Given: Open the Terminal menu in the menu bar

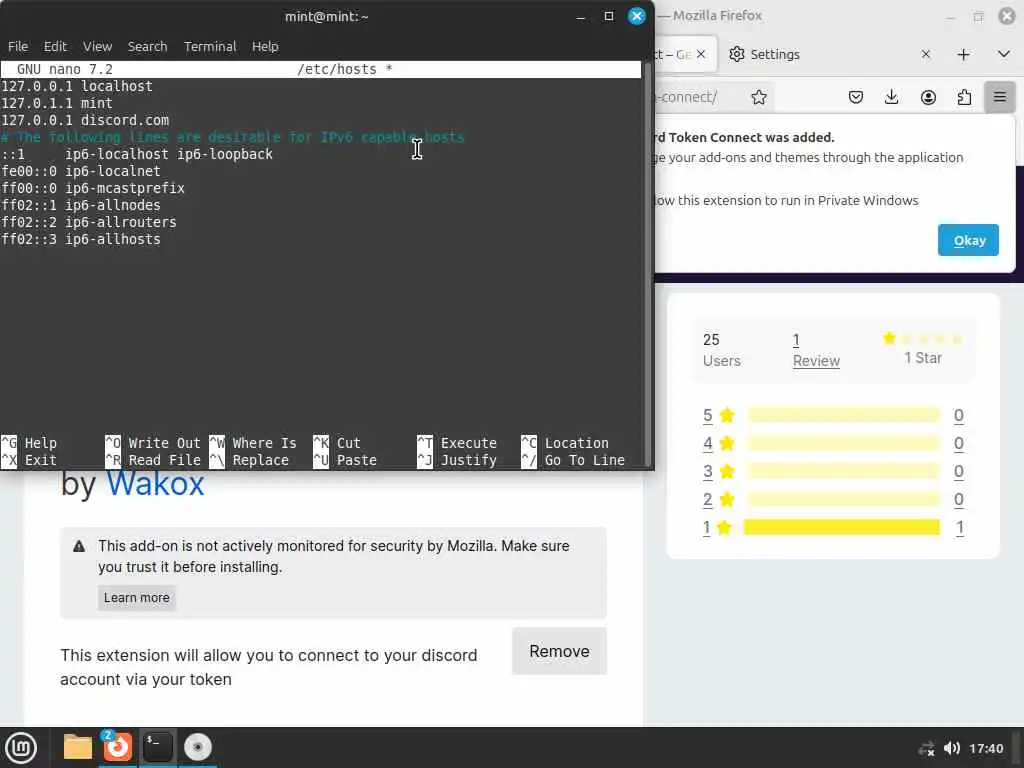Looking at the screenshot, I should point(210,46).
